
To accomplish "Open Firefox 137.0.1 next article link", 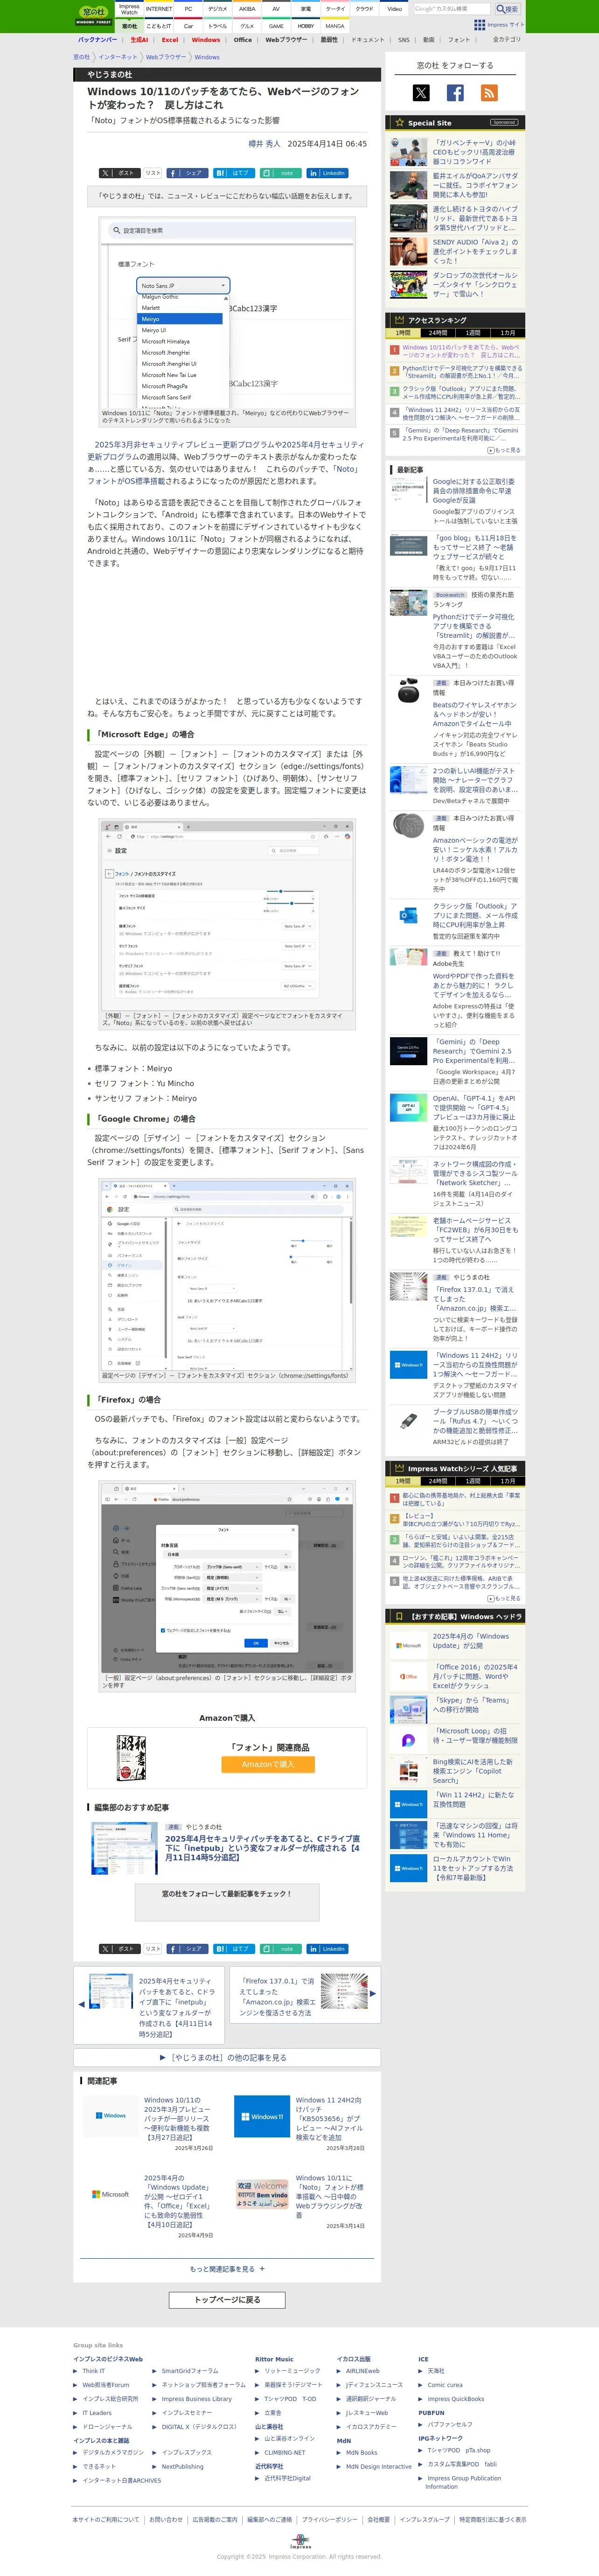I will 278,1996.
